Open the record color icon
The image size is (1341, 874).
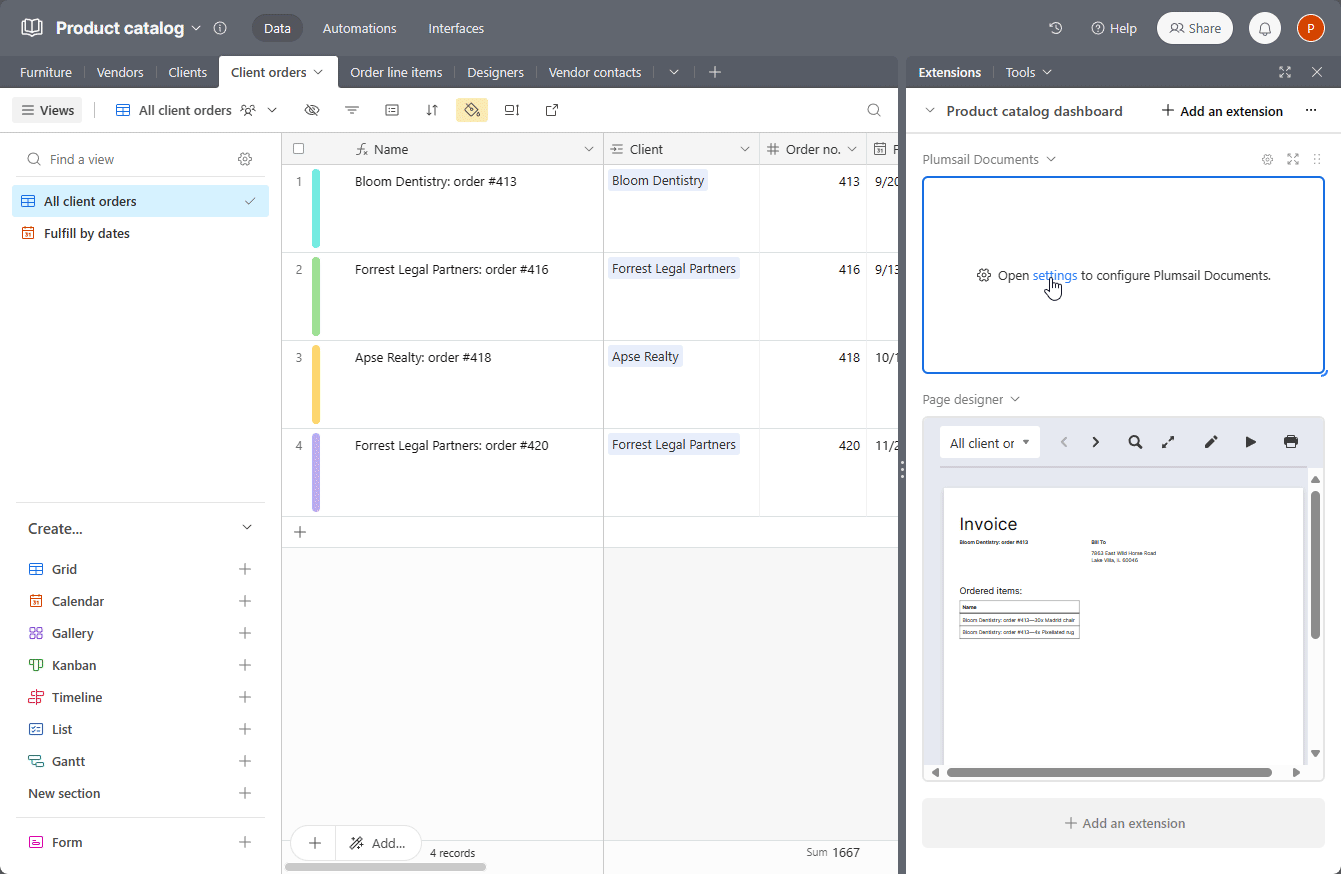(x=472, y=110)
